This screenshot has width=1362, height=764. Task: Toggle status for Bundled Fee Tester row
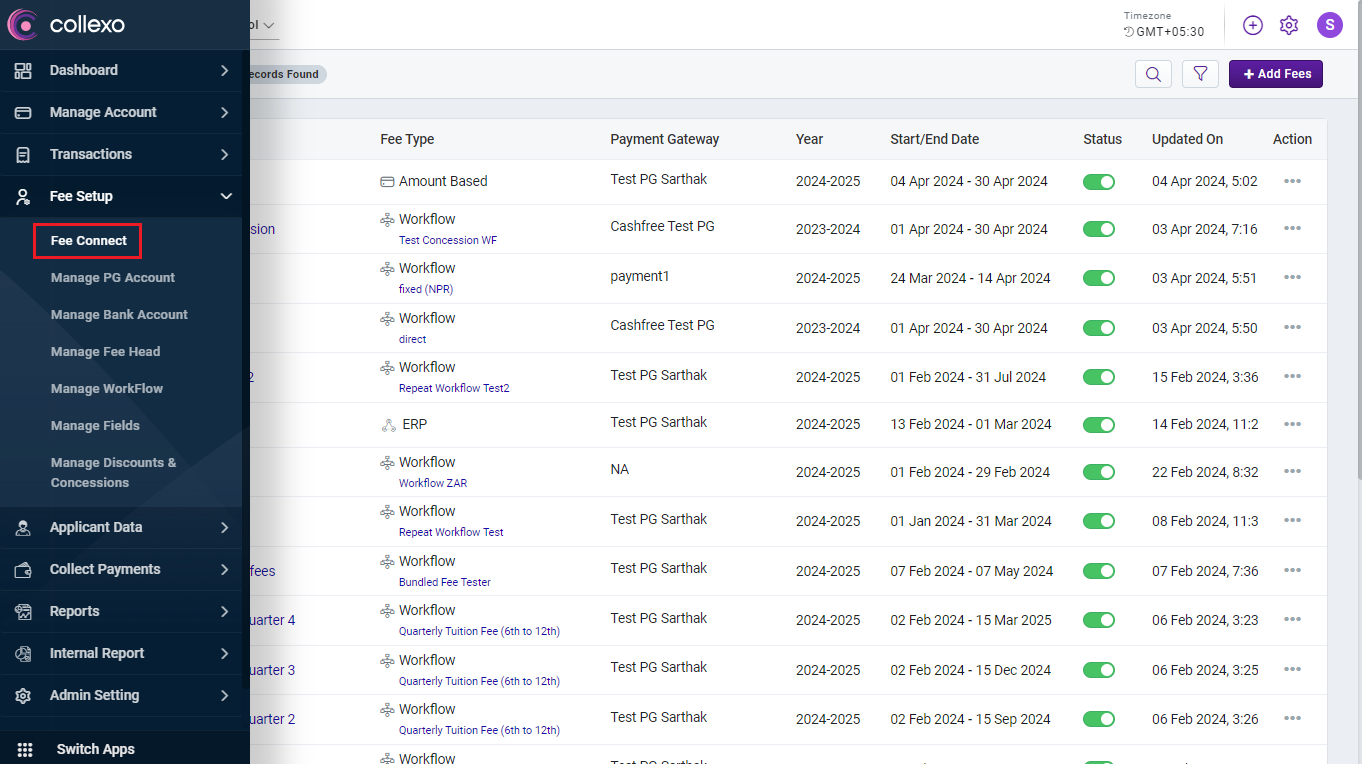(x=1098, y=571)
